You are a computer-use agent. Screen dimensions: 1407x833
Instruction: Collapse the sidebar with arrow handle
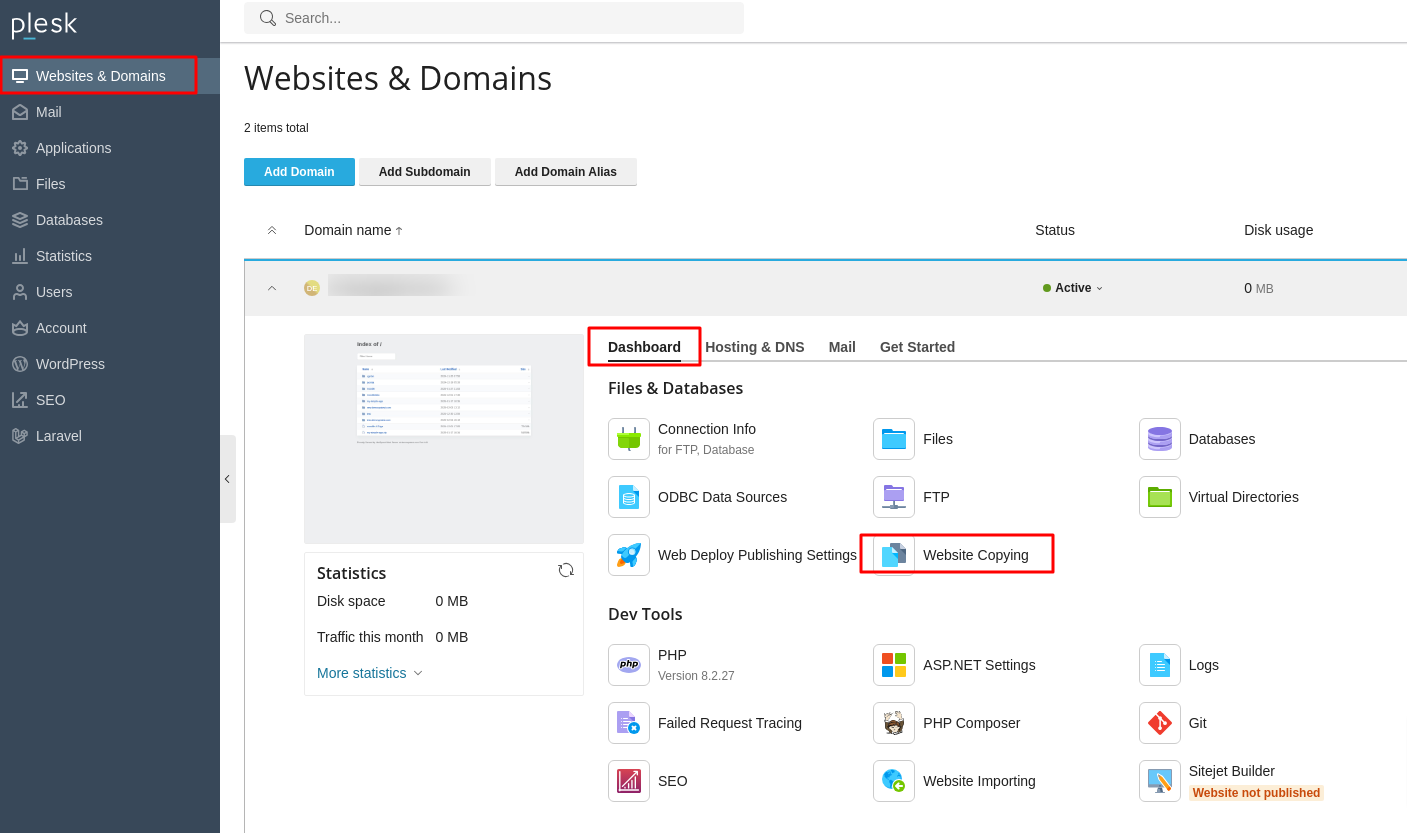[x=228, y=479]
